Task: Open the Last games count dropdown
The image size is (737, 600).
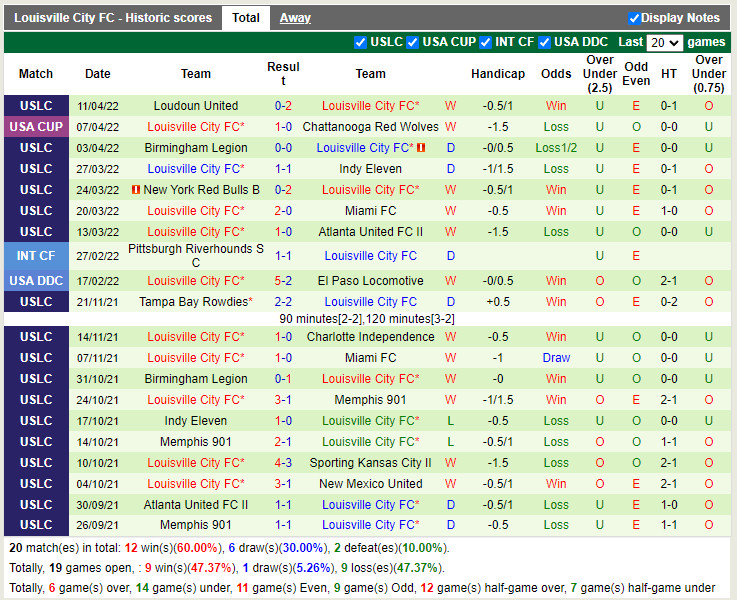Action: (664, 43)
